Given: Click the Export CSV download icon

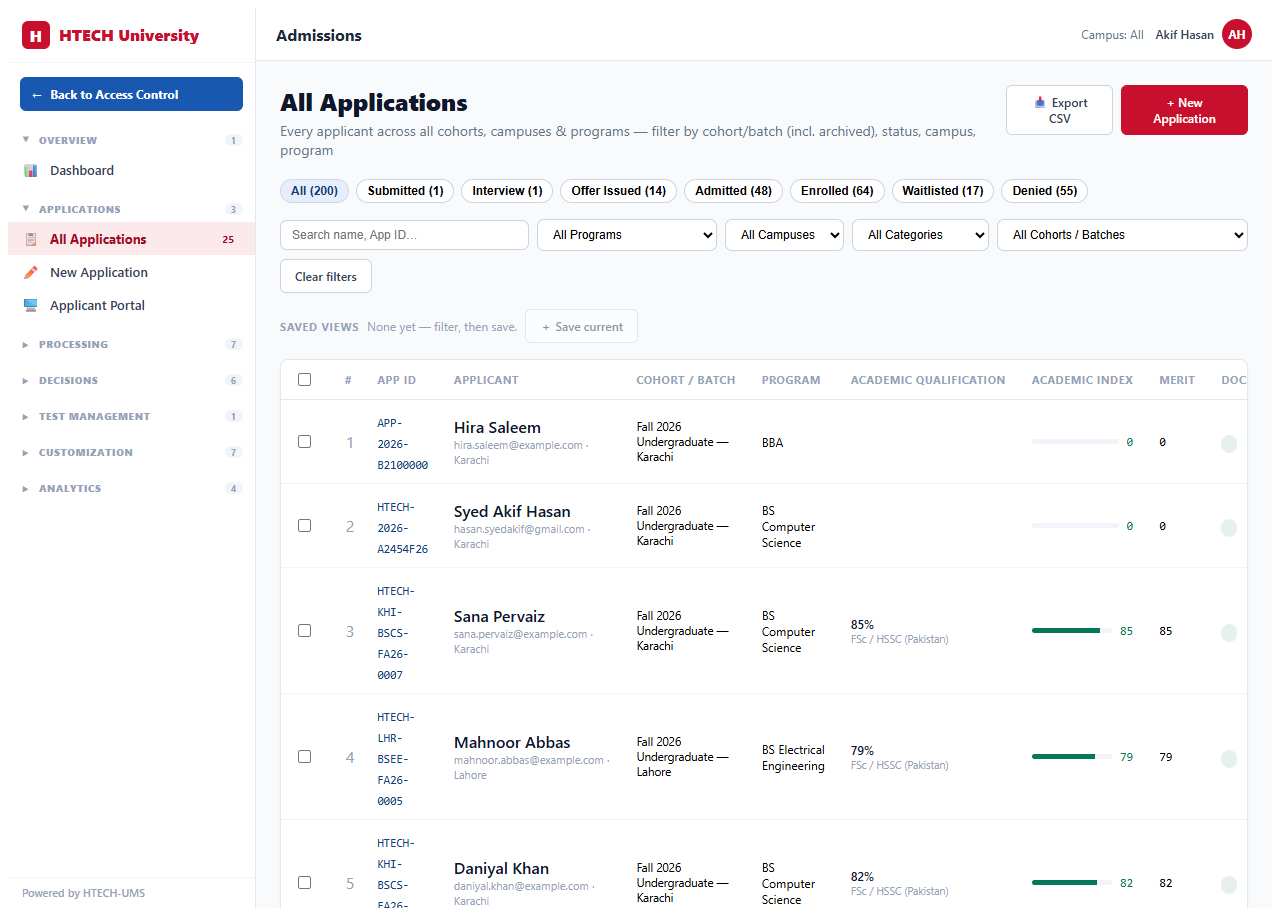Looking at the screenshot, I should pyautogui.click(x=1040, y=102).
